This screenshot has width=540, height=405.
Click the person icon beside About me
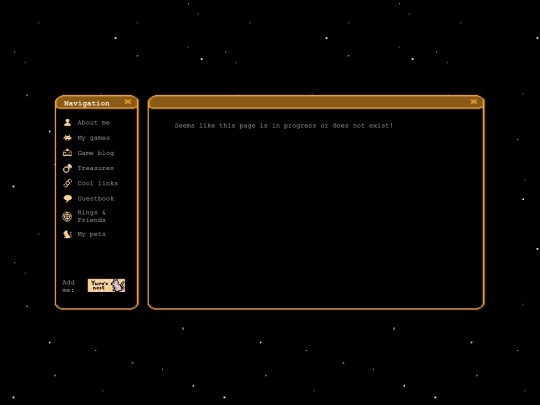pos(68,123)
